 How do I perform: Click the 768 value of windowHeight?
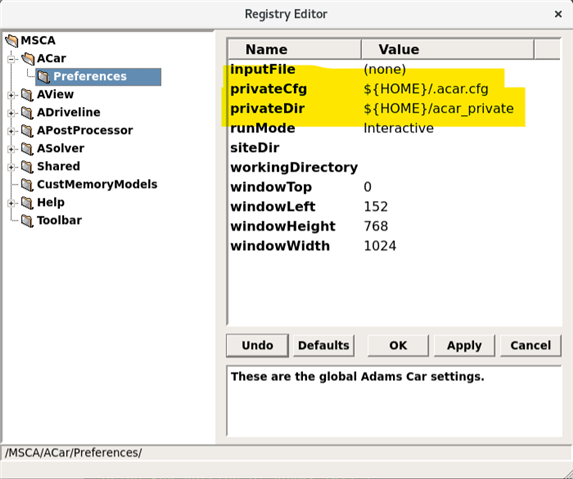pos(376,227)
